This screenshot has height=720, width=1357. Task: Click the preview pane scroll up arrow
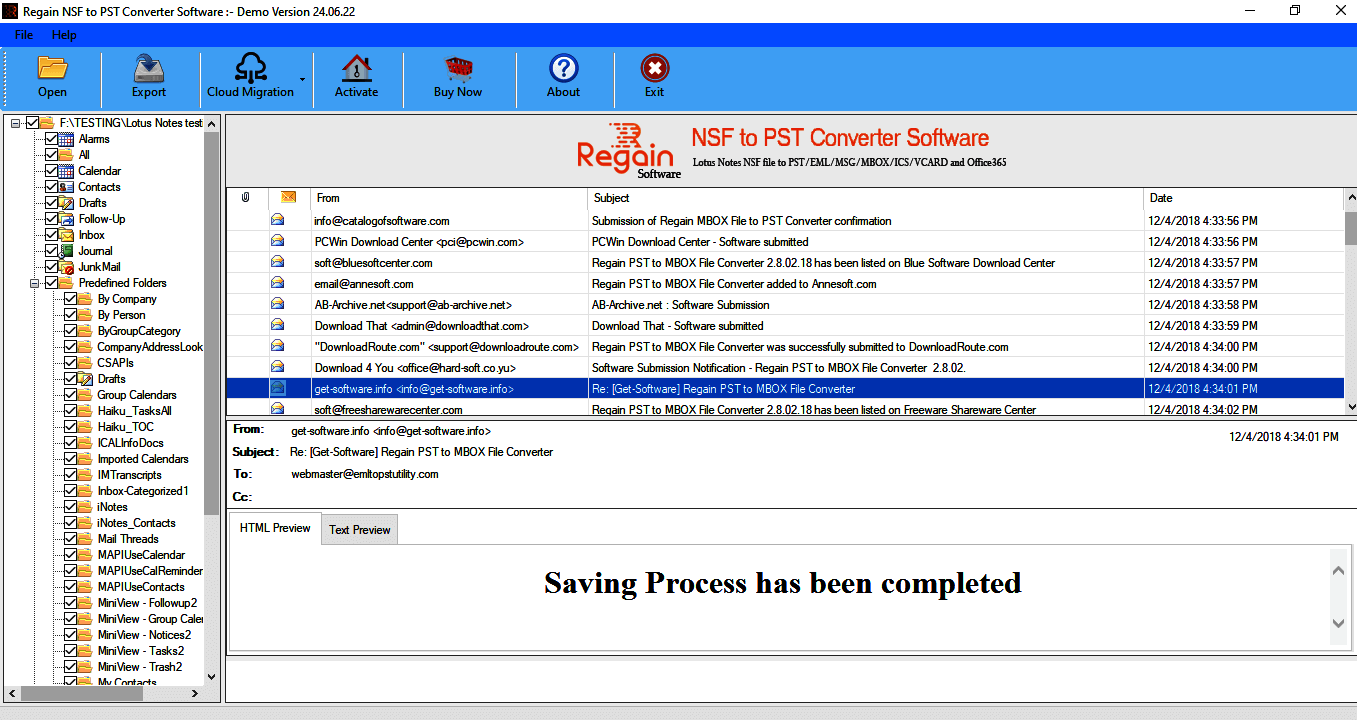pos(1340,570)
